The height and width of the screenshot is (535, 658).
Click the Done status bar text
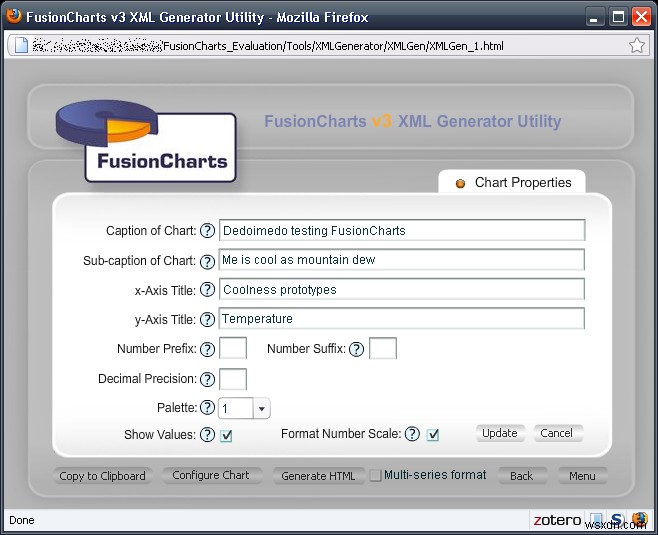[x=22, y=520]
